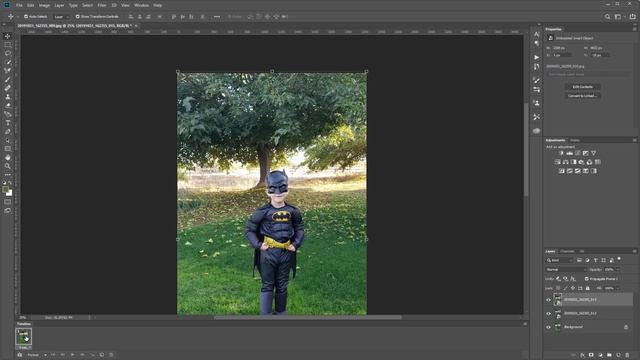Select the Clone Stamp tool

click(x=7, y=97)
